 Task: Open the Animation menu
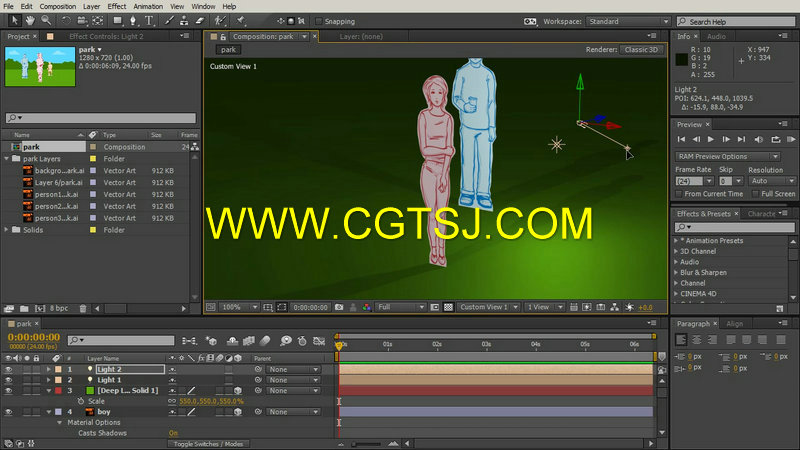point(148,6)
